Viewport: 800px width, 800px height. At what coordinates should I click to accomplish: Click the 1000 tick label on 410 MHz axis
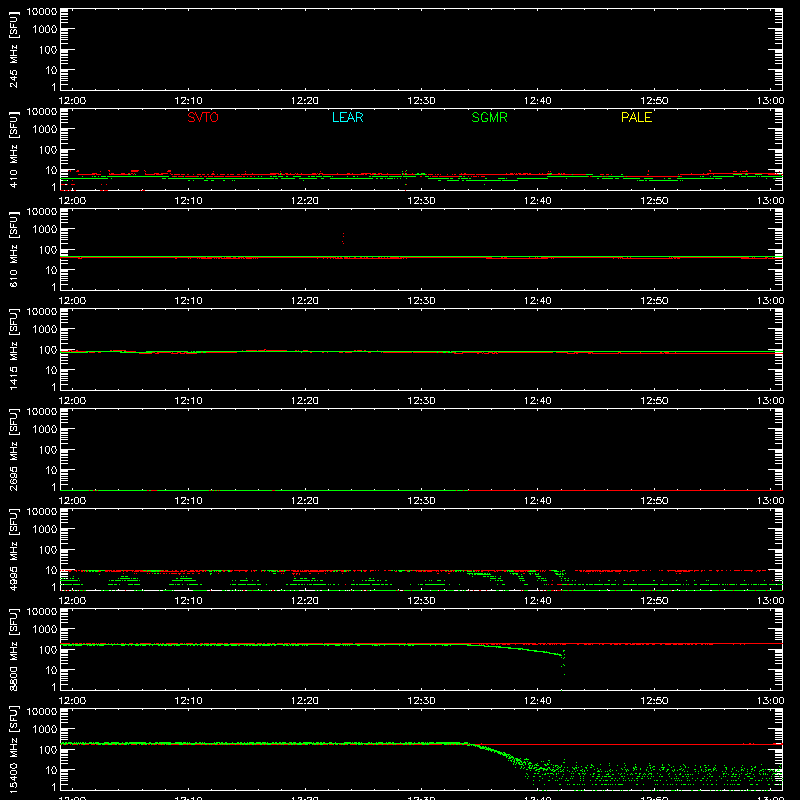(x=45, y=130)
